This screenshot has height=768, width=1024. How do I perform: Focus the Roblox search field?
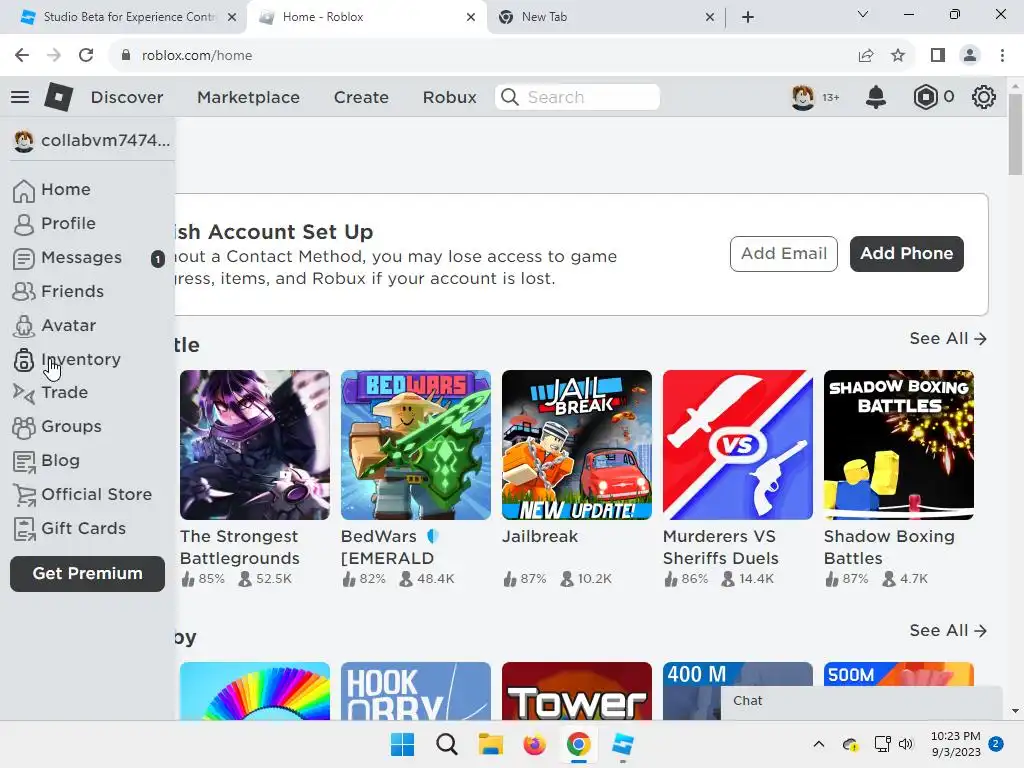(577, 97)
